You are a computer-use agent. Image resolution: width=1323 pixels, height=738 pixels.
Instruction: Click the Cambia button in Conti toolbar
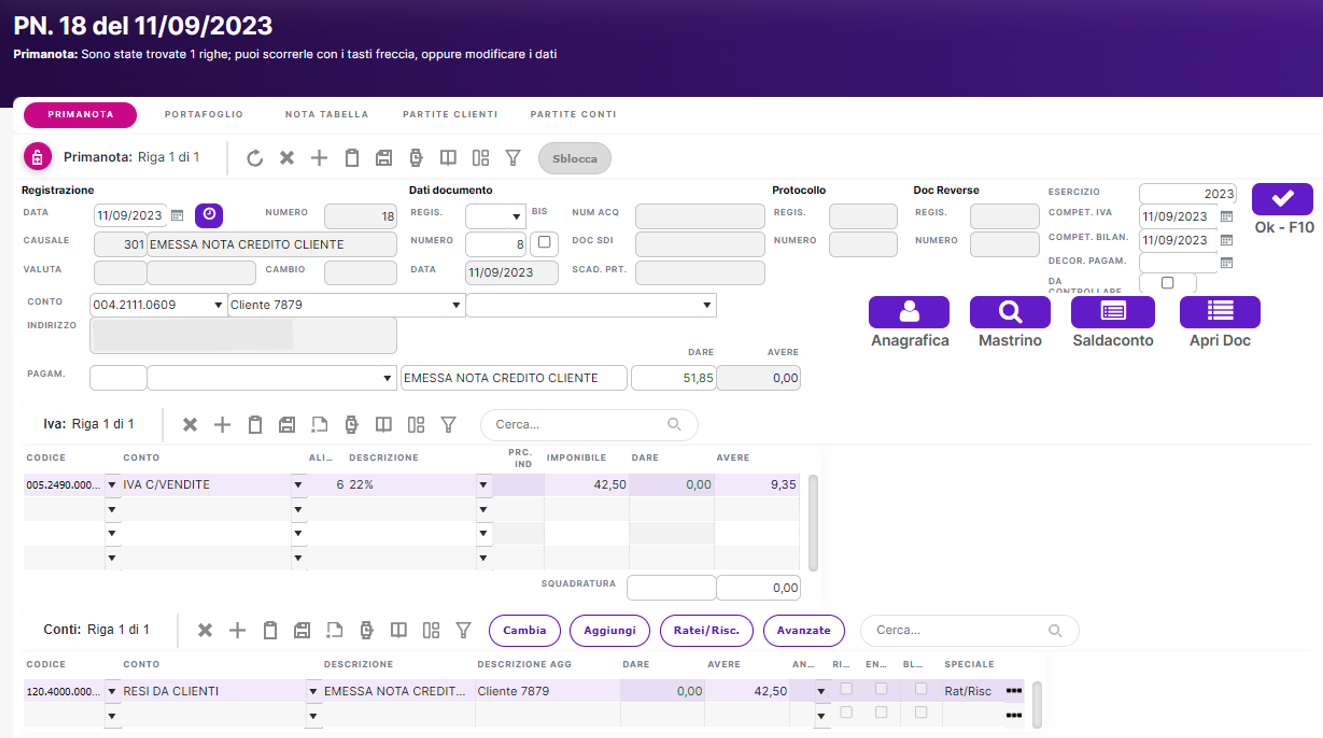pyautogui.click(x=525, y=631)
